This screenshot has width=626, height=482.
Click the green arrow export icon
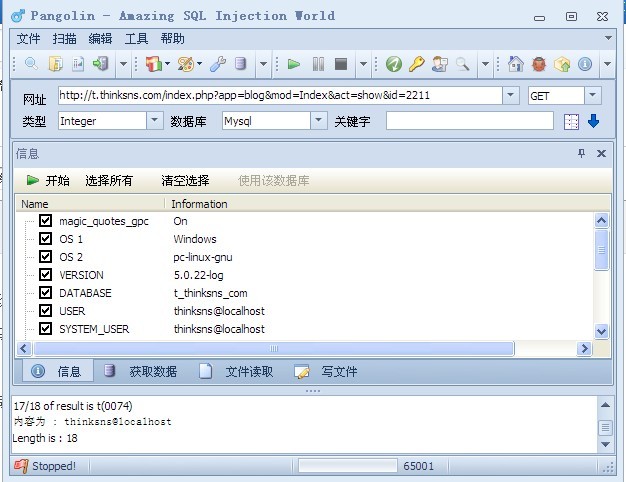(100, 64)
